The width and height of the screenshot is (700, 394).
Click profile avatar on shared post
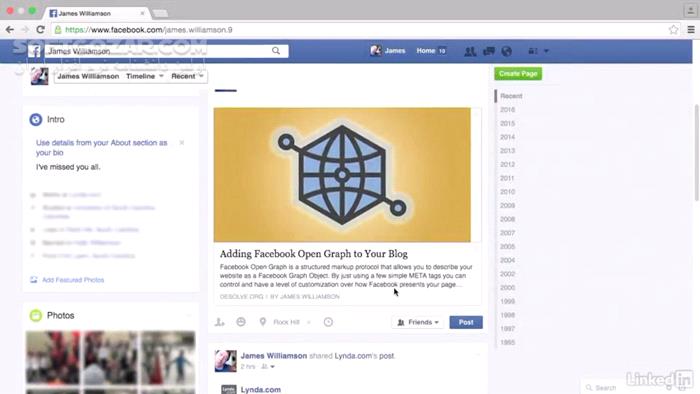point(225,361)
